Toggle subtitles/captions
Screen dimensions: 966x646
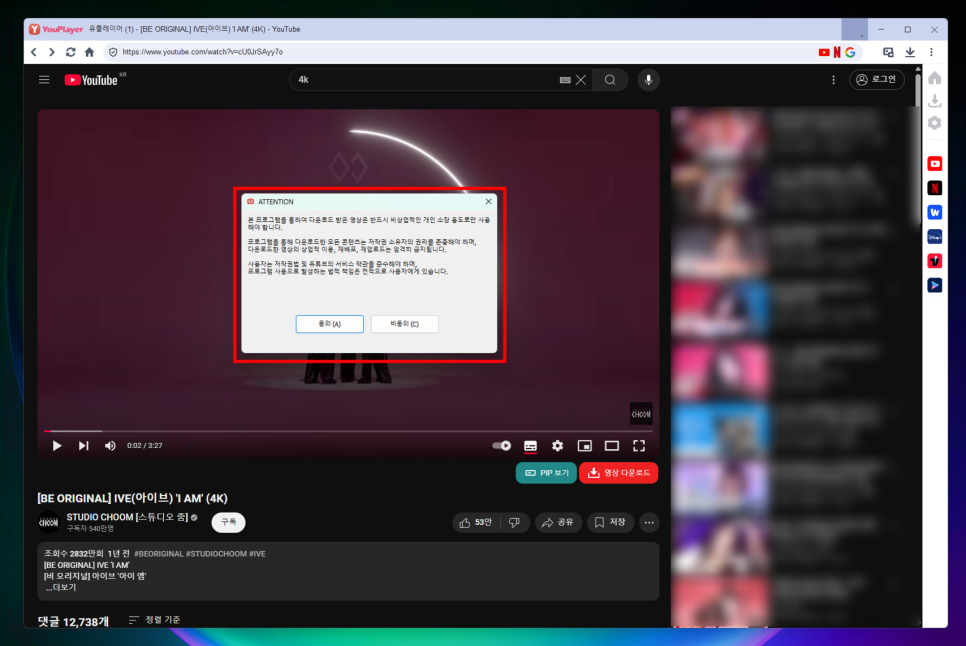530,445
